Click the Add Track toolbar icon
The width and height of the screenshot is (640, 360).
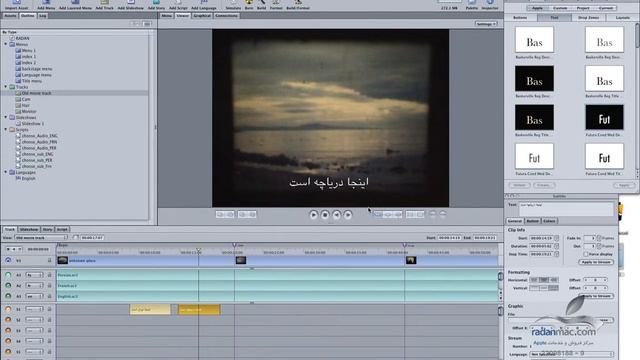104,3
